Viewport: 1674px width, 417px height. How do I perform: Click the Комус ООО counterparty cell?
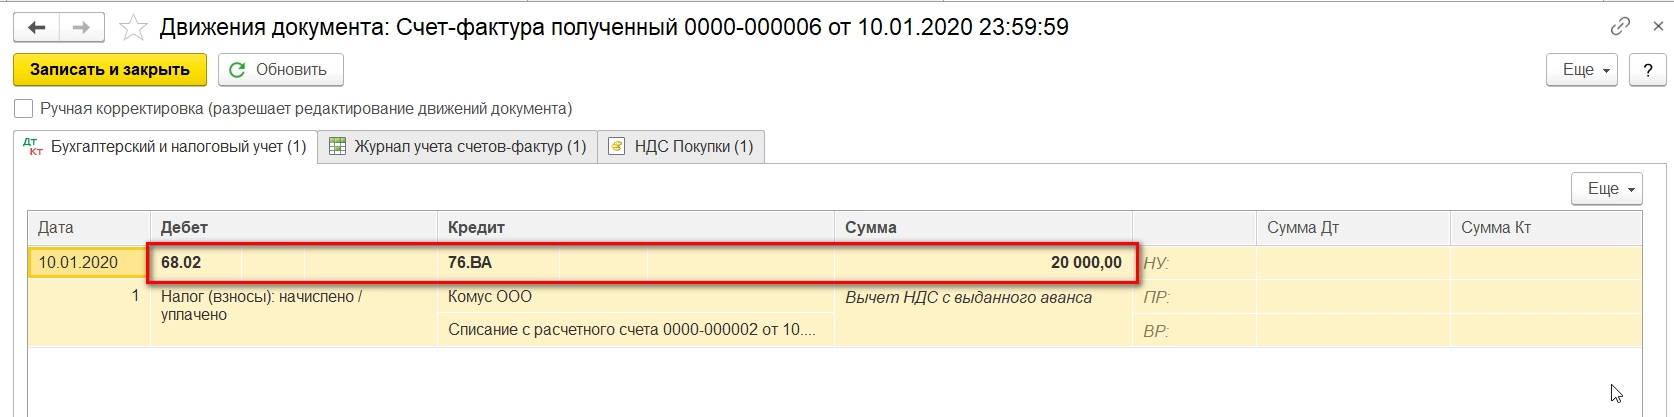pyautogui.click(x=490, y=297)
